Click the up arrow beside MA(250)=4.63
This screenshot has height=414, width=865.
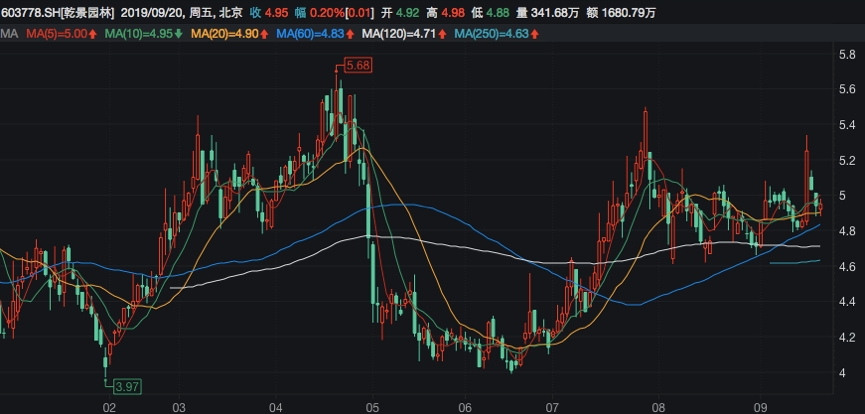point(536,35)
